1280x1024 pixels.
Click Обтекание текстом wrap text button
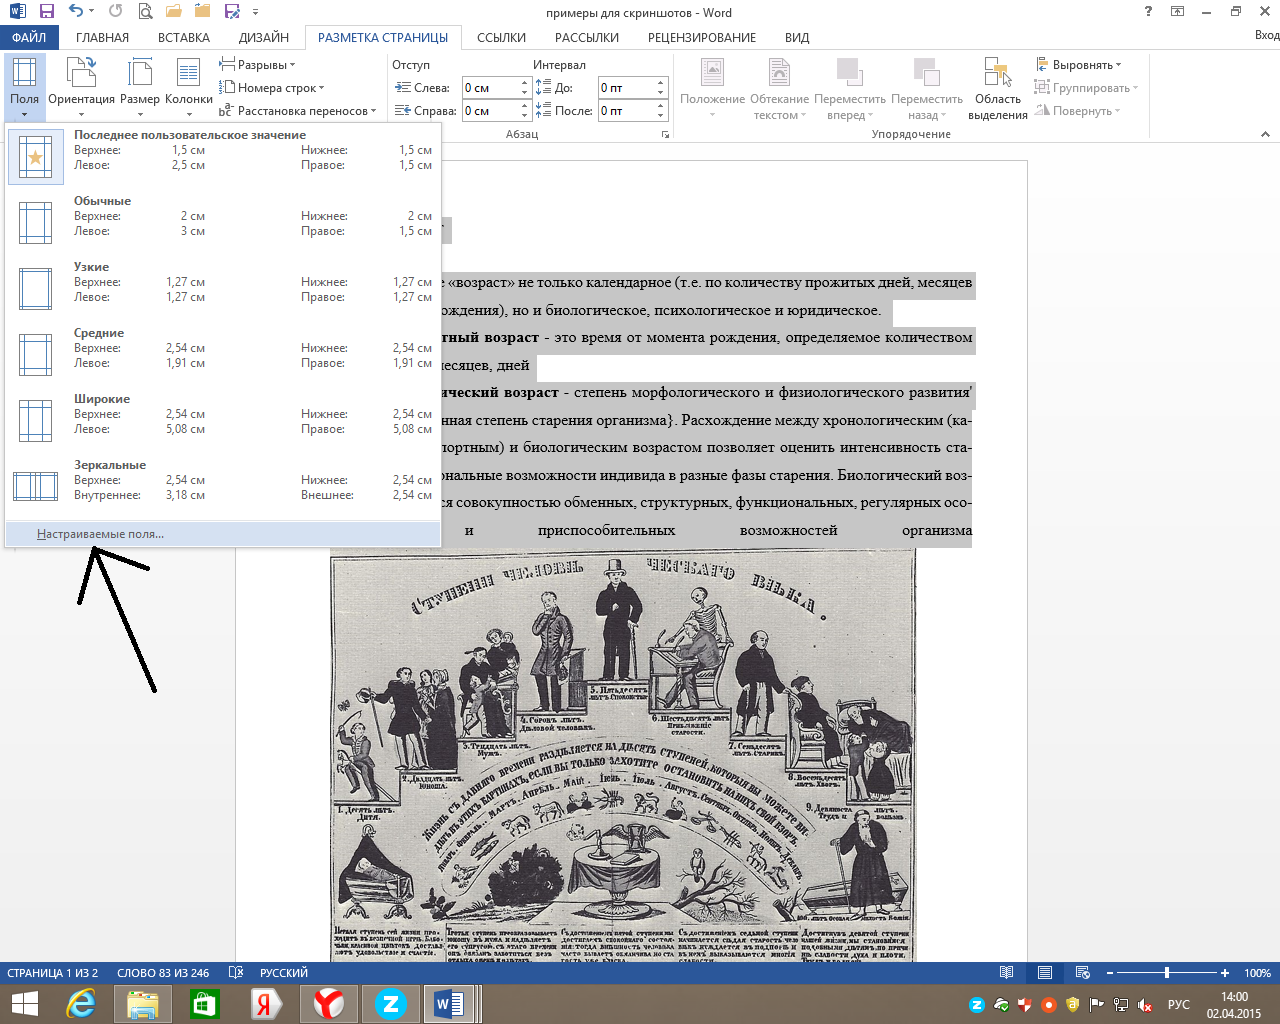tap(780, 88)
